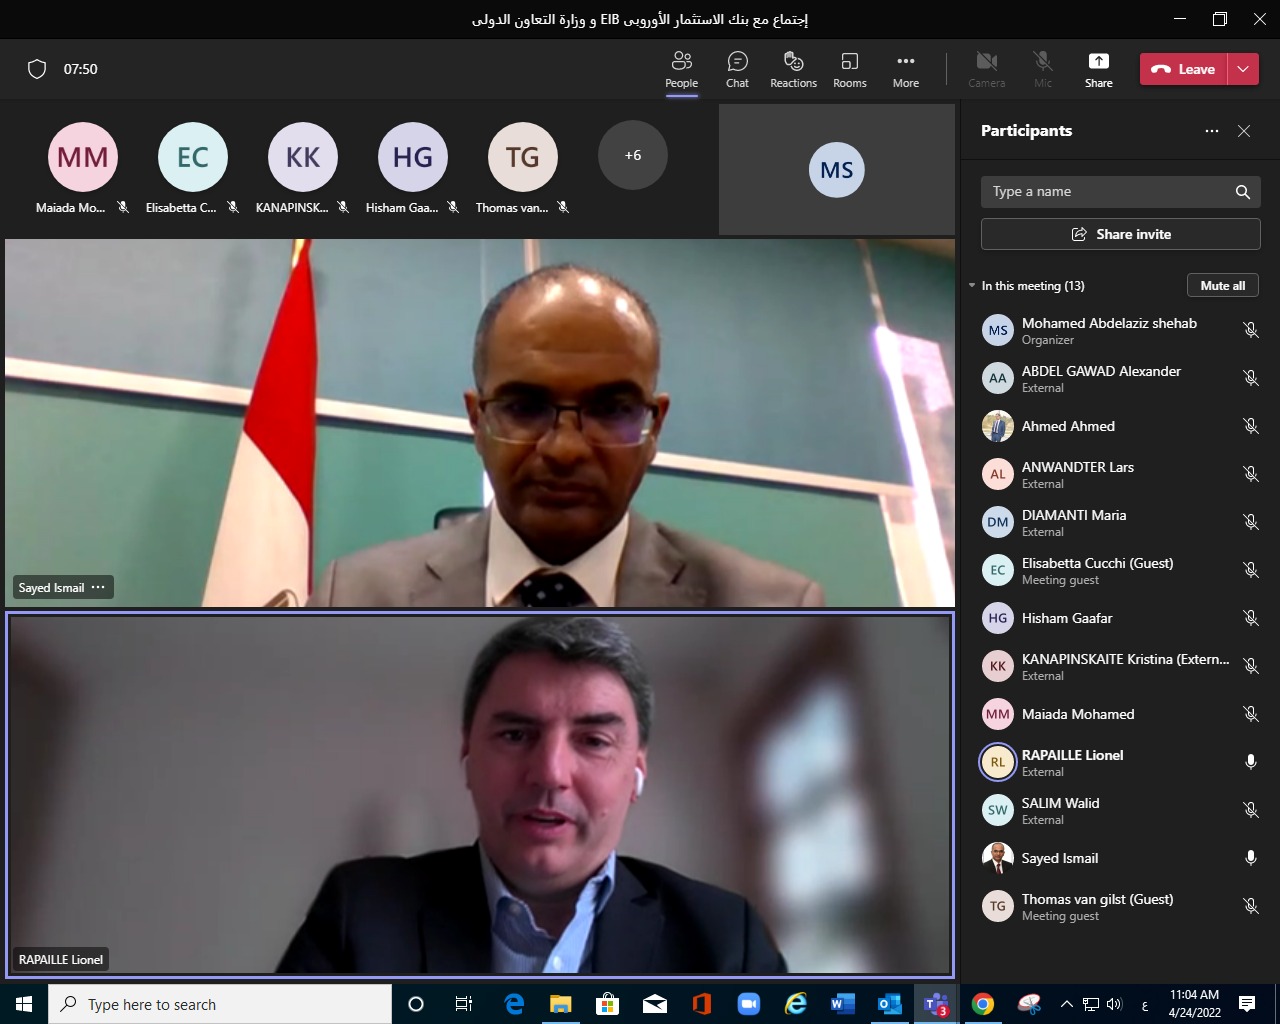Click the Share invite button
The image size is (1280, 1024).
tap(1120, 234)
